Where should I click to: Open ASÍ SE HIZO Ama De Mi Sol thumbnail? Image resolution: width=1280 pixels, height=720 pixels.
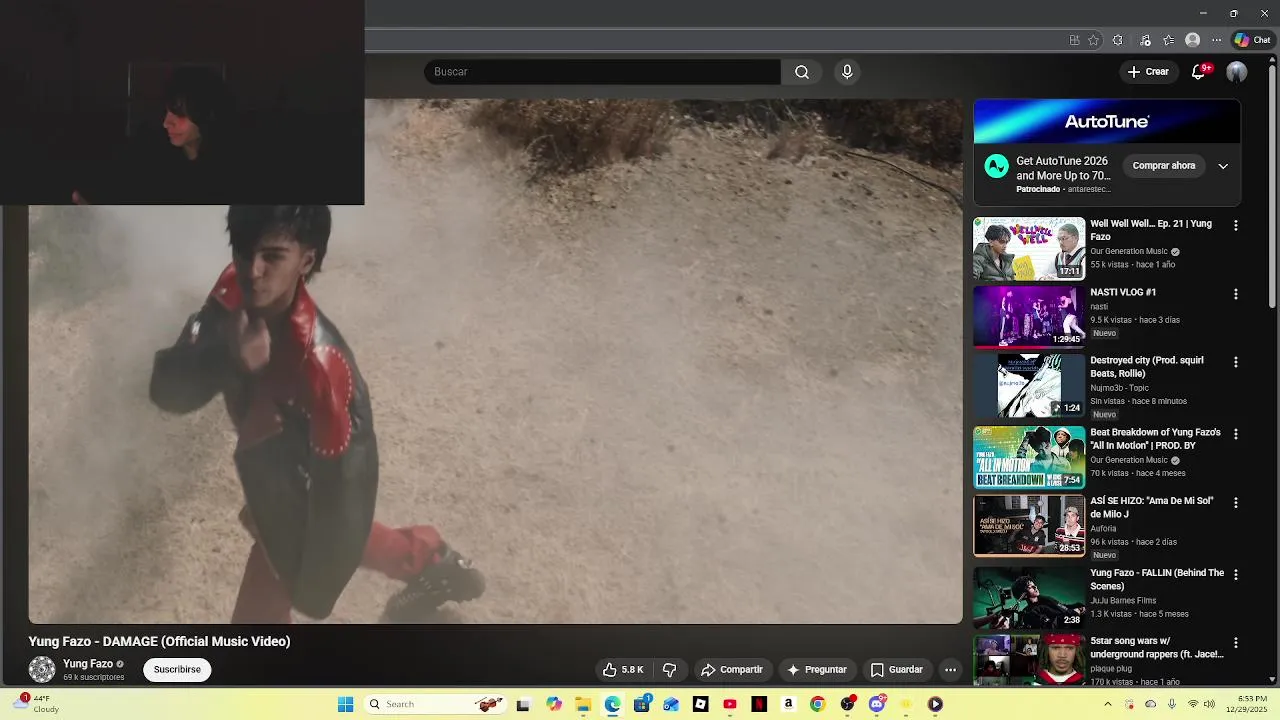pyautogui.click(x=1029, y=525)
